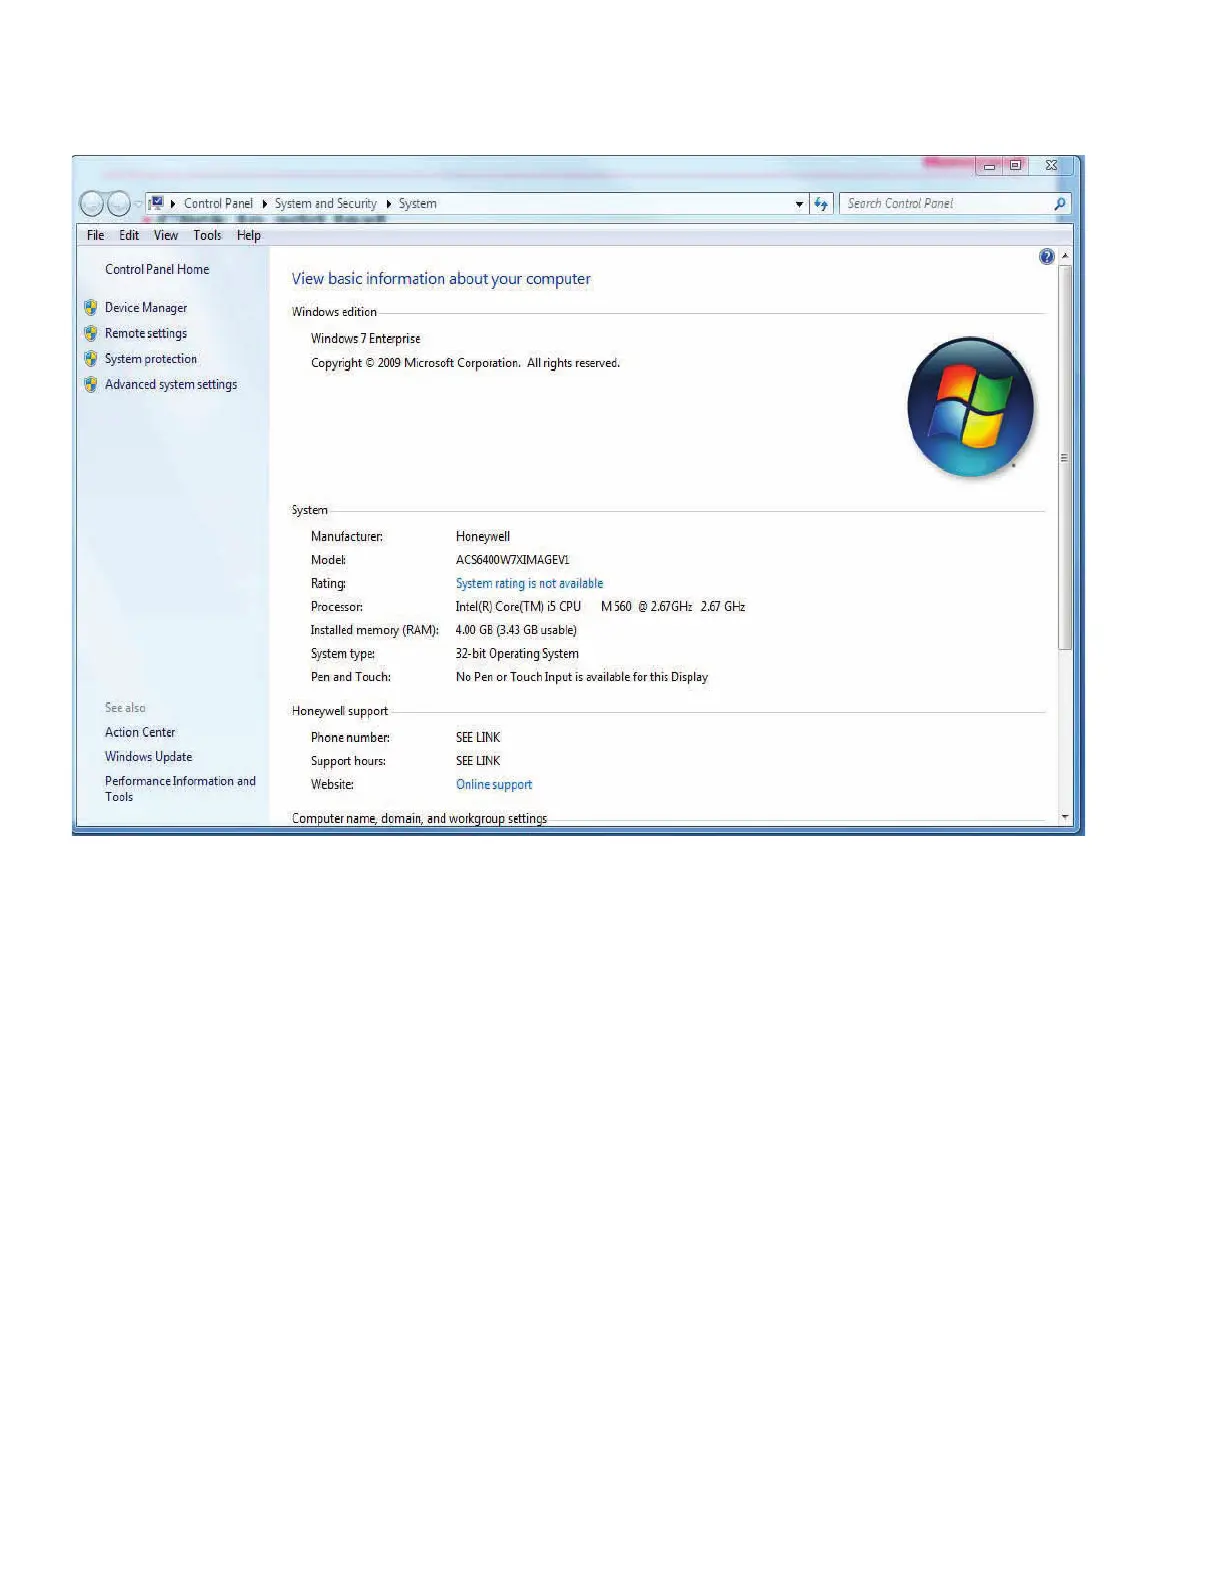This screenshot has height=1584, width=1224.
Task: Click the Windows logo orb image
Action: click(970, 407)
